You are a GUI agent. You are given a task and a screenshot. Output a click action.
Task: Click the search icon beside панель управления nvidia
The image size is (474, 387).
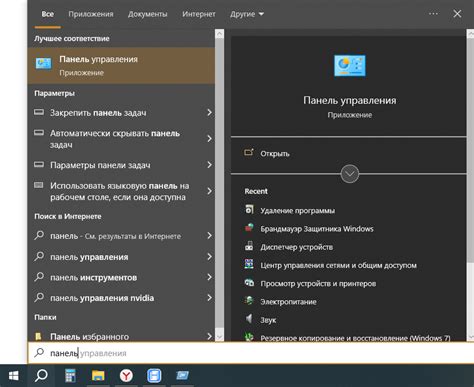[x=39, y=297]
